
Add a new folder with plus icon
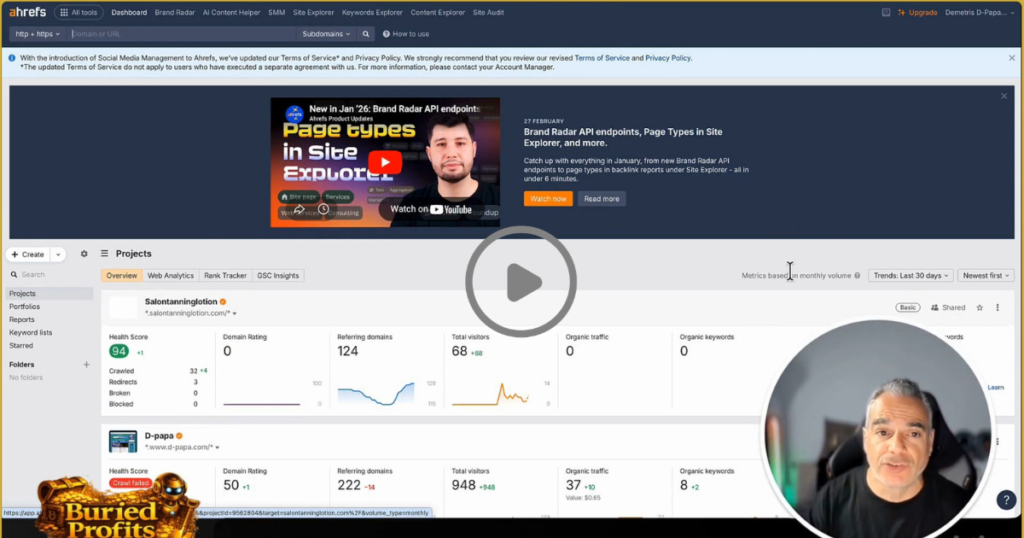tap(86, 365)
